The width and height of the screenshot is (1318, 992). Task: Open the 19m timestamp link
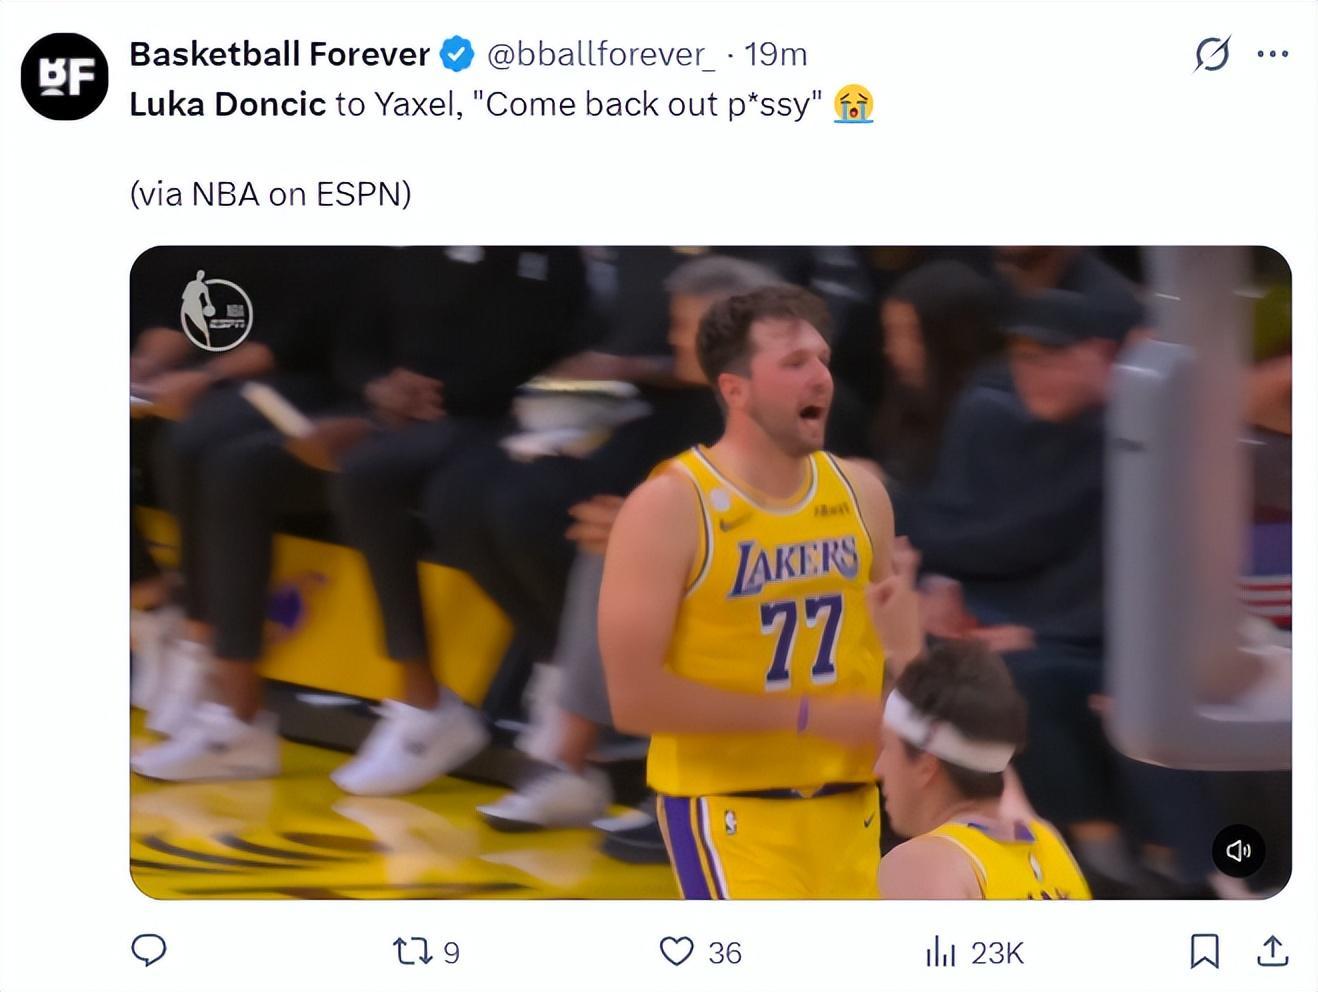pos(776,54)
